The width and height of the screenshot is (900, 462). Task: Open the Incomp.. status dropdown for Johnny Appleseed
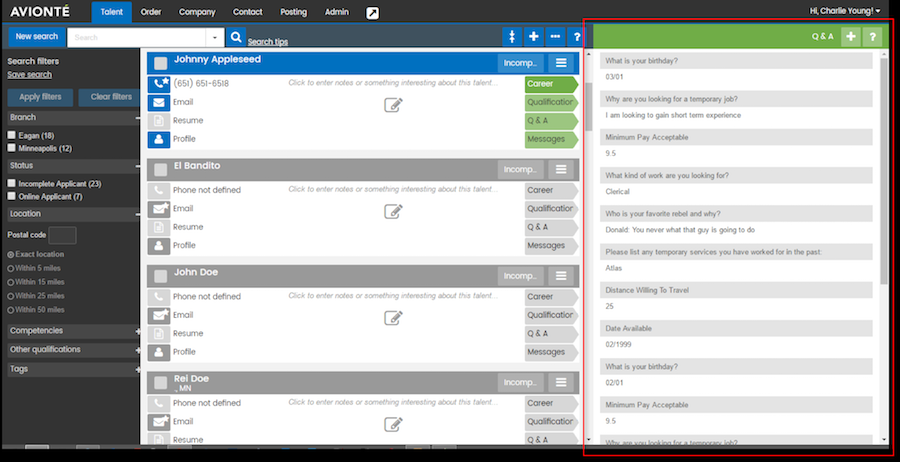pos(520,63)
